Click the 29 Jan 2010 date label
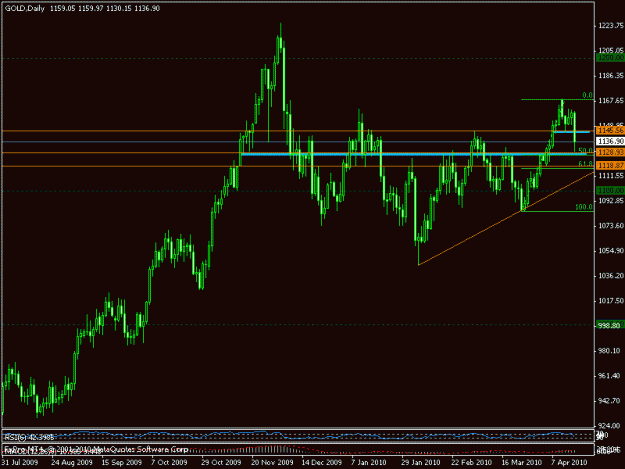Viewport: 625px width, 469px height. click(x=421, y=462)
